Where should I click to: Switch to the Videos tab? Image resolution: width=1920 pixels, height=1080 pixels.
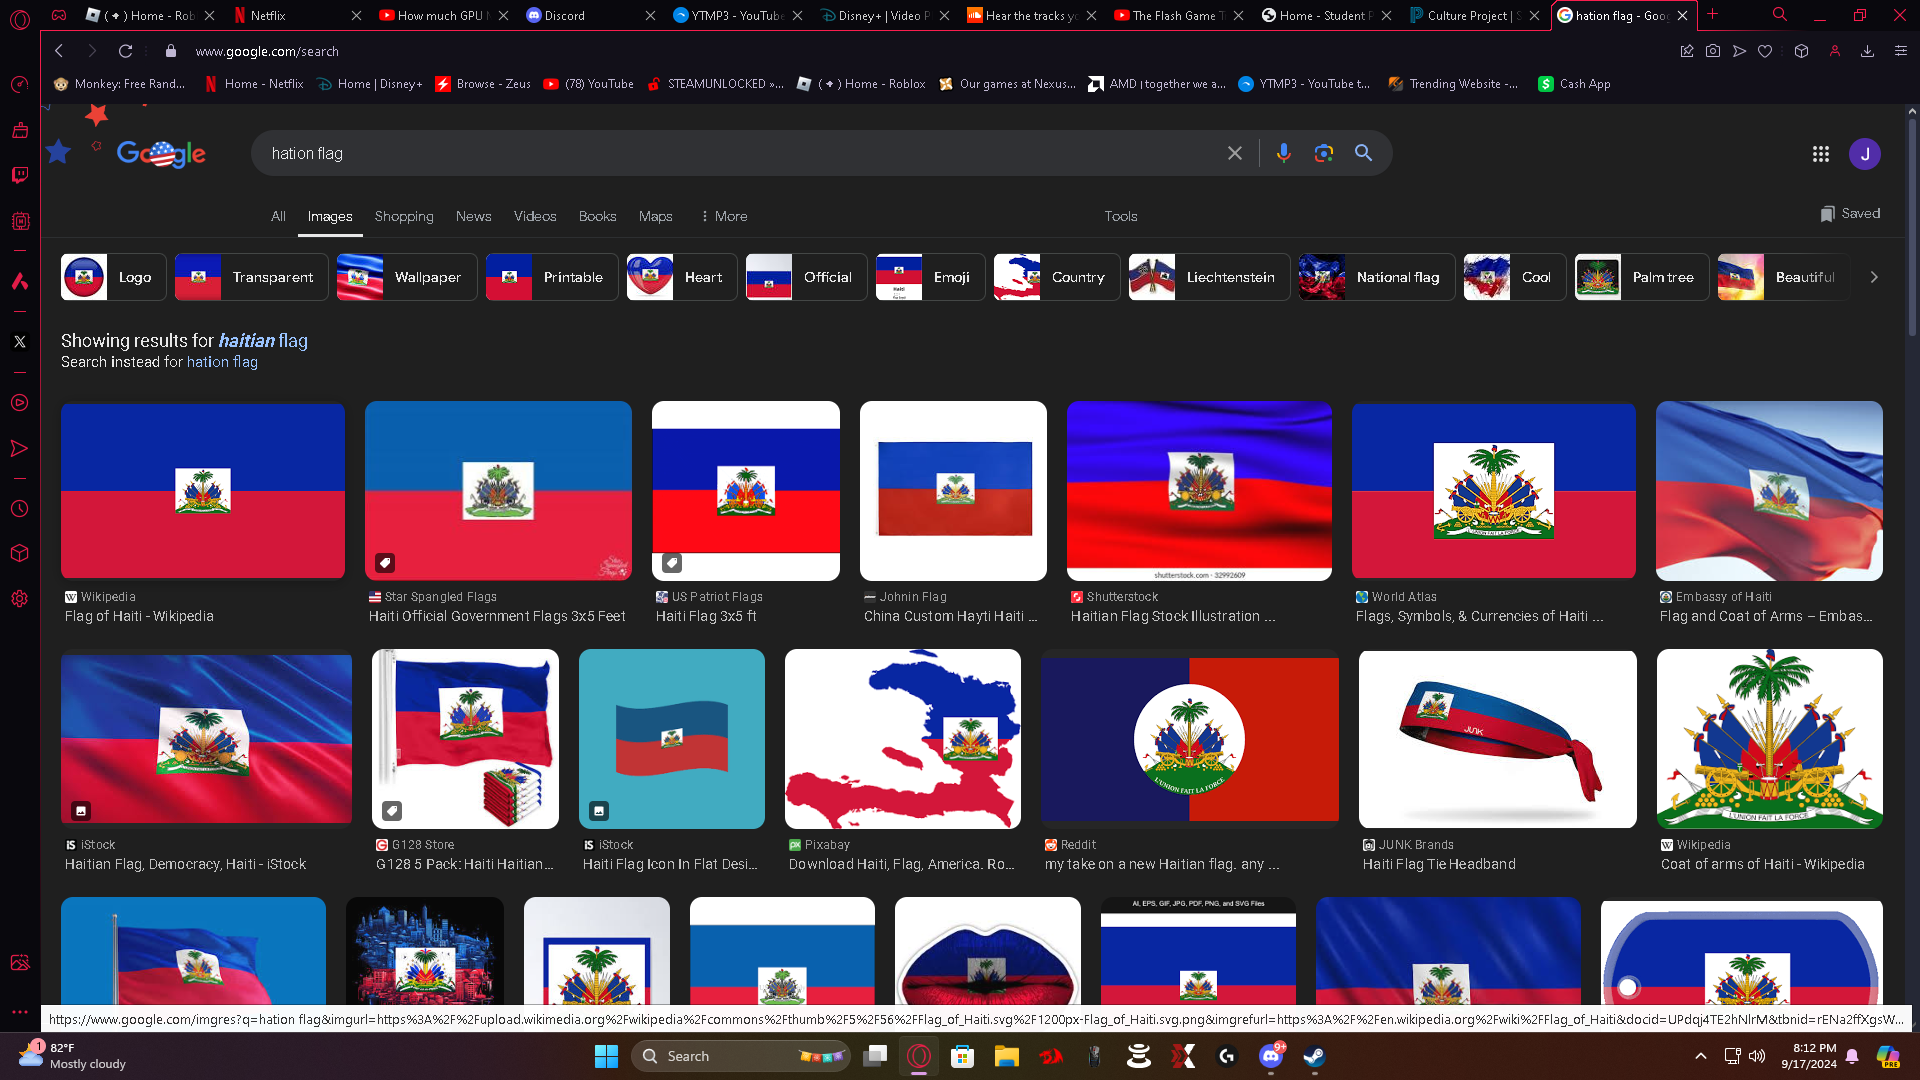tap(534, 216)
